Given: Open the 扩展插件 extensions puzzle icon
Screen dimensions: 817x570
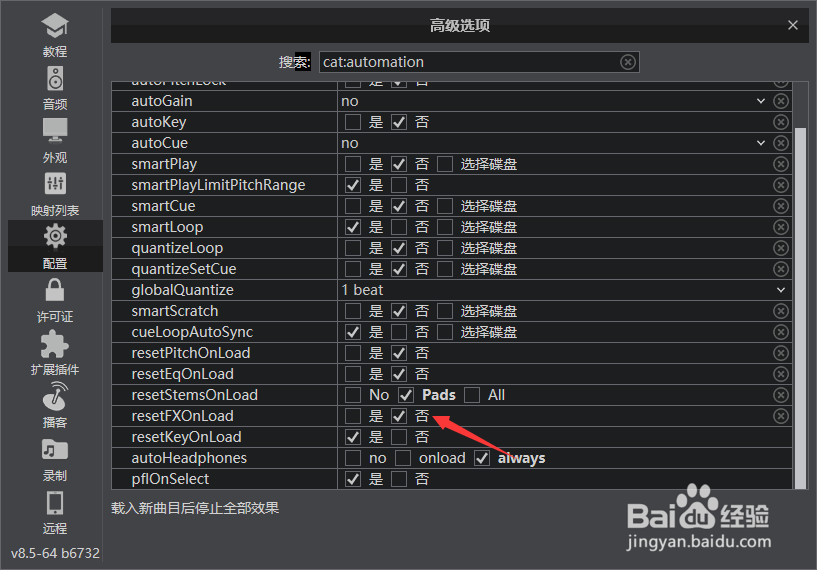Looking at the screenshot, I should click(x=55, y=344).
